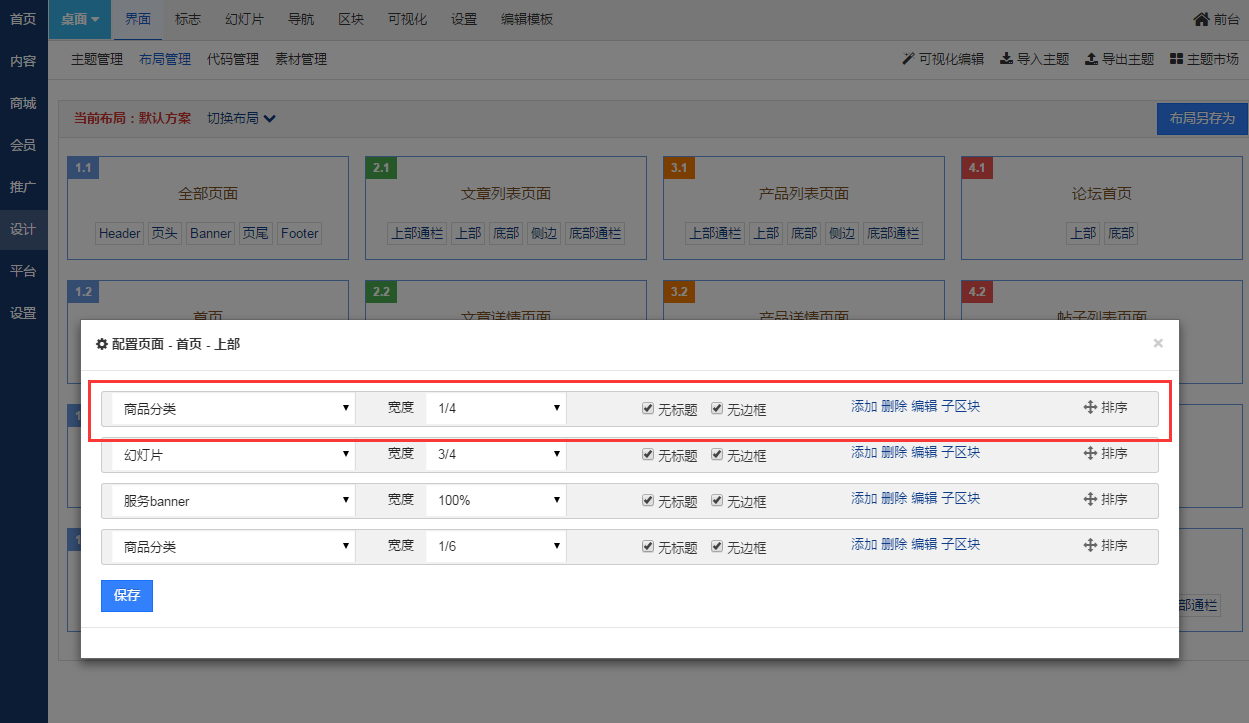
Task: Uncheck 无标题 in the 商品分类 1/4 row
Action: pos(648,408)
